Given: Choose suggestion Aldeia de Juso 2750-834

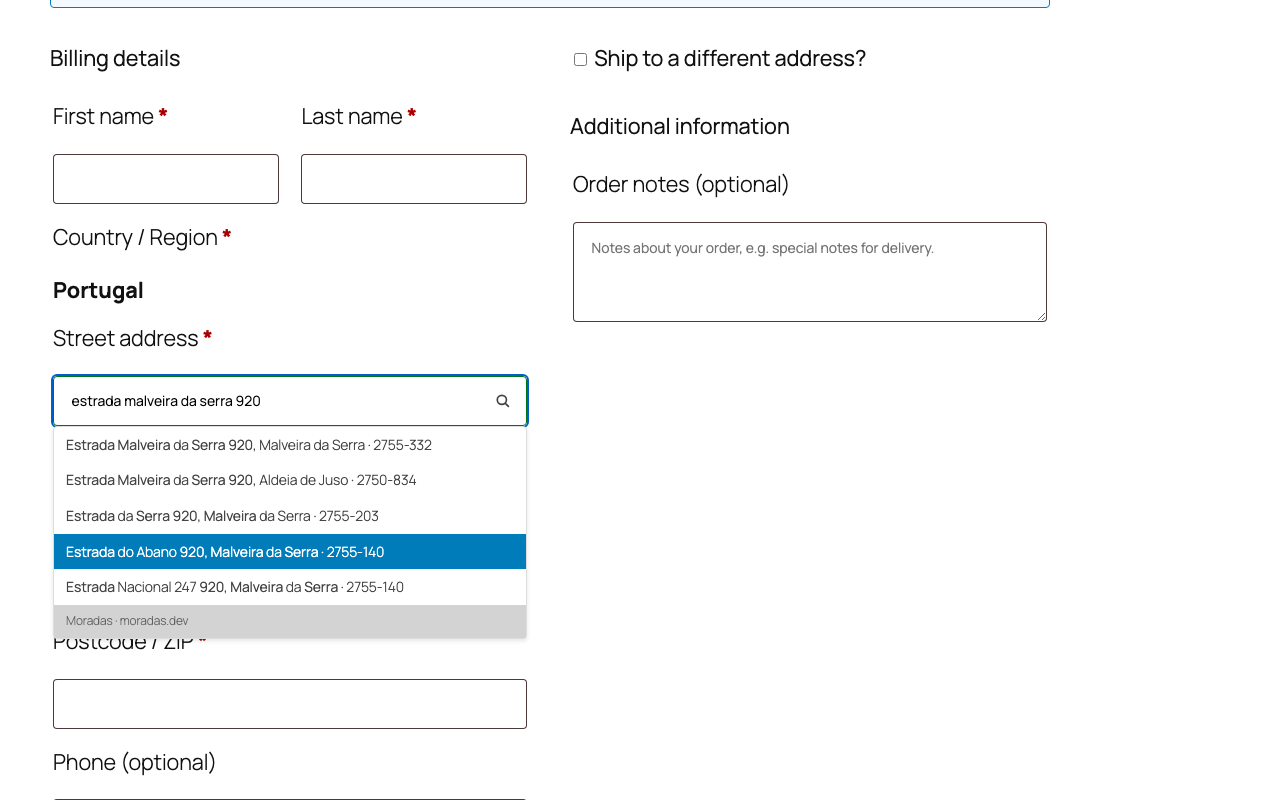Looking at the screenshot, I should pos(290,480).
